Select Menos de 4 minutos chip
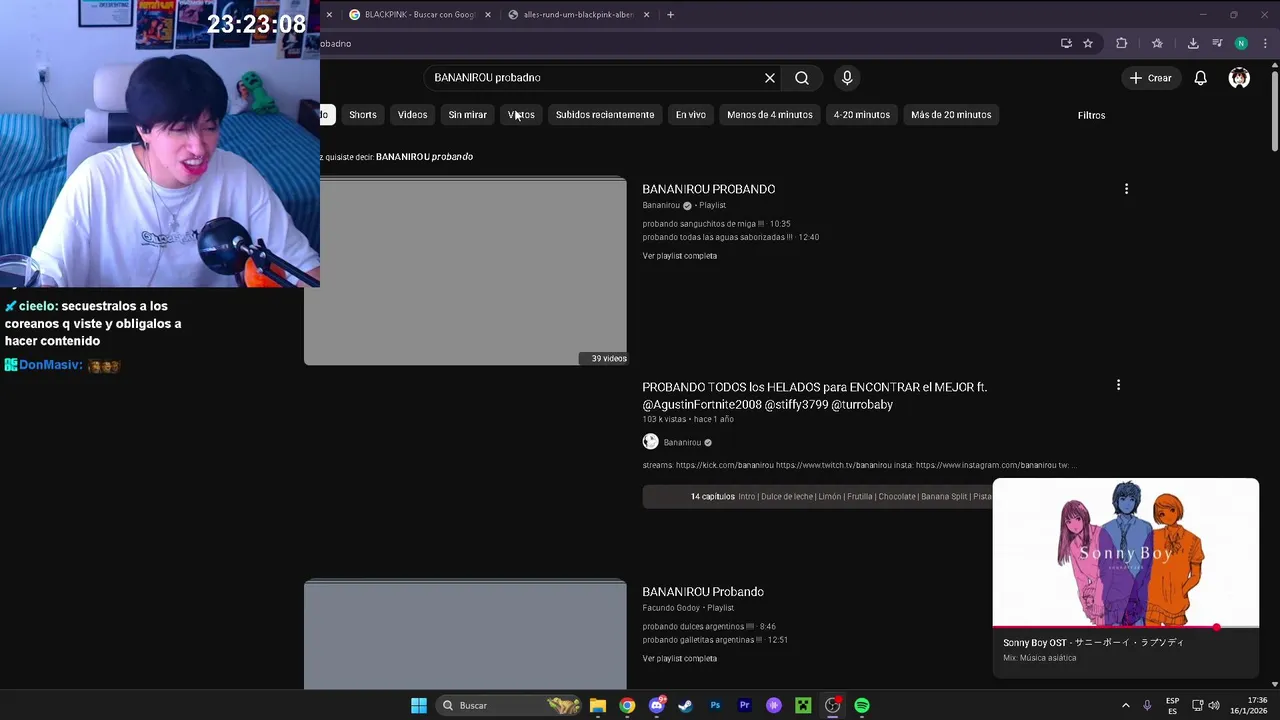The width and height of the screenshot is (1280, 720). point(770,115)
